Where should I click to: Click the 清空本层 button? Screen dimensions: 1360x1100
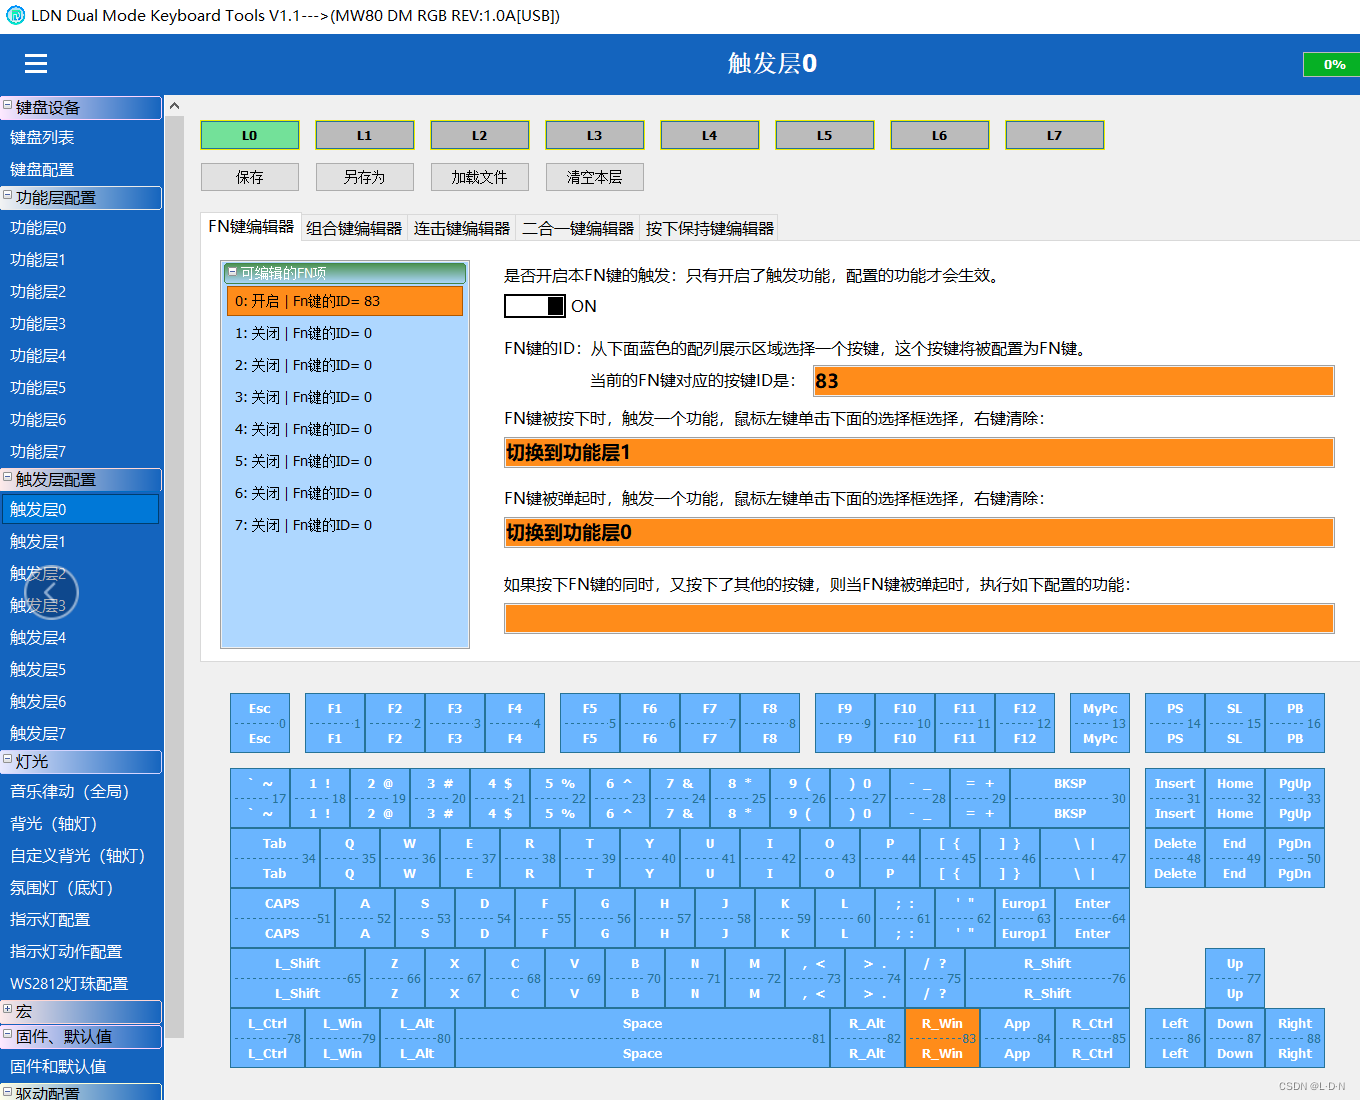[x=595, y=177]
